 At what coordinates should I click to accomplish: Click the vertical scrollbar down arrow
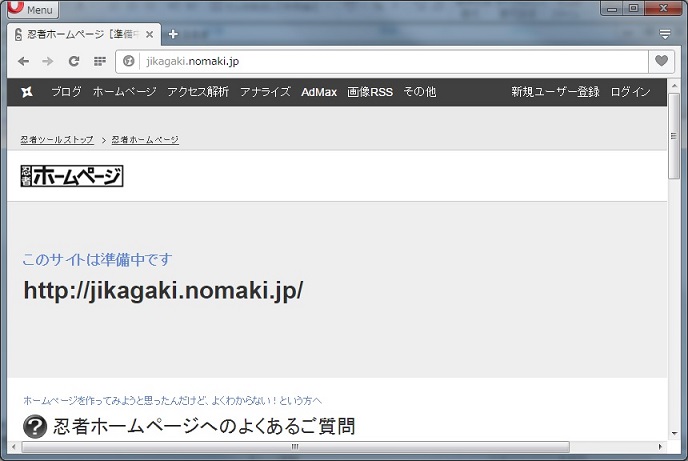point(674,434)
